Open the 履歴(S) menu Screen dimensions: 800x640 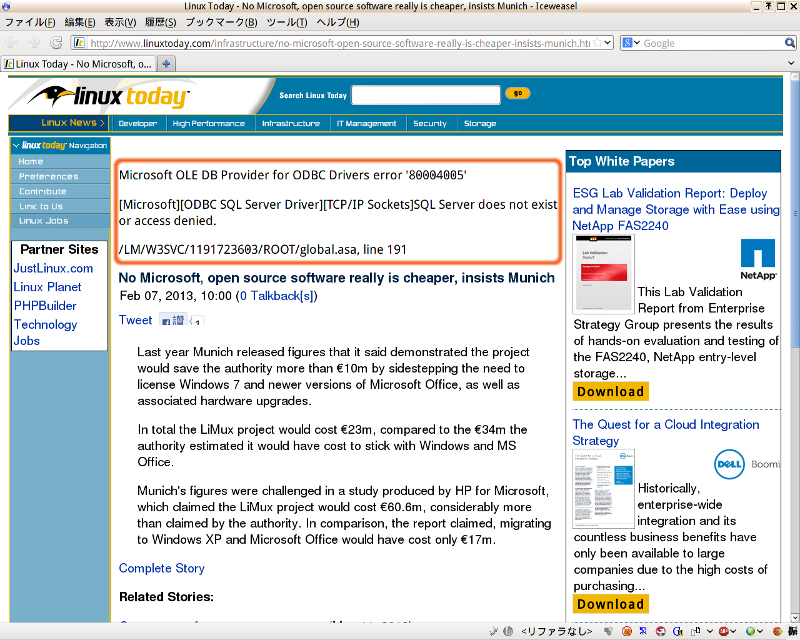click(x=161, y=22)
